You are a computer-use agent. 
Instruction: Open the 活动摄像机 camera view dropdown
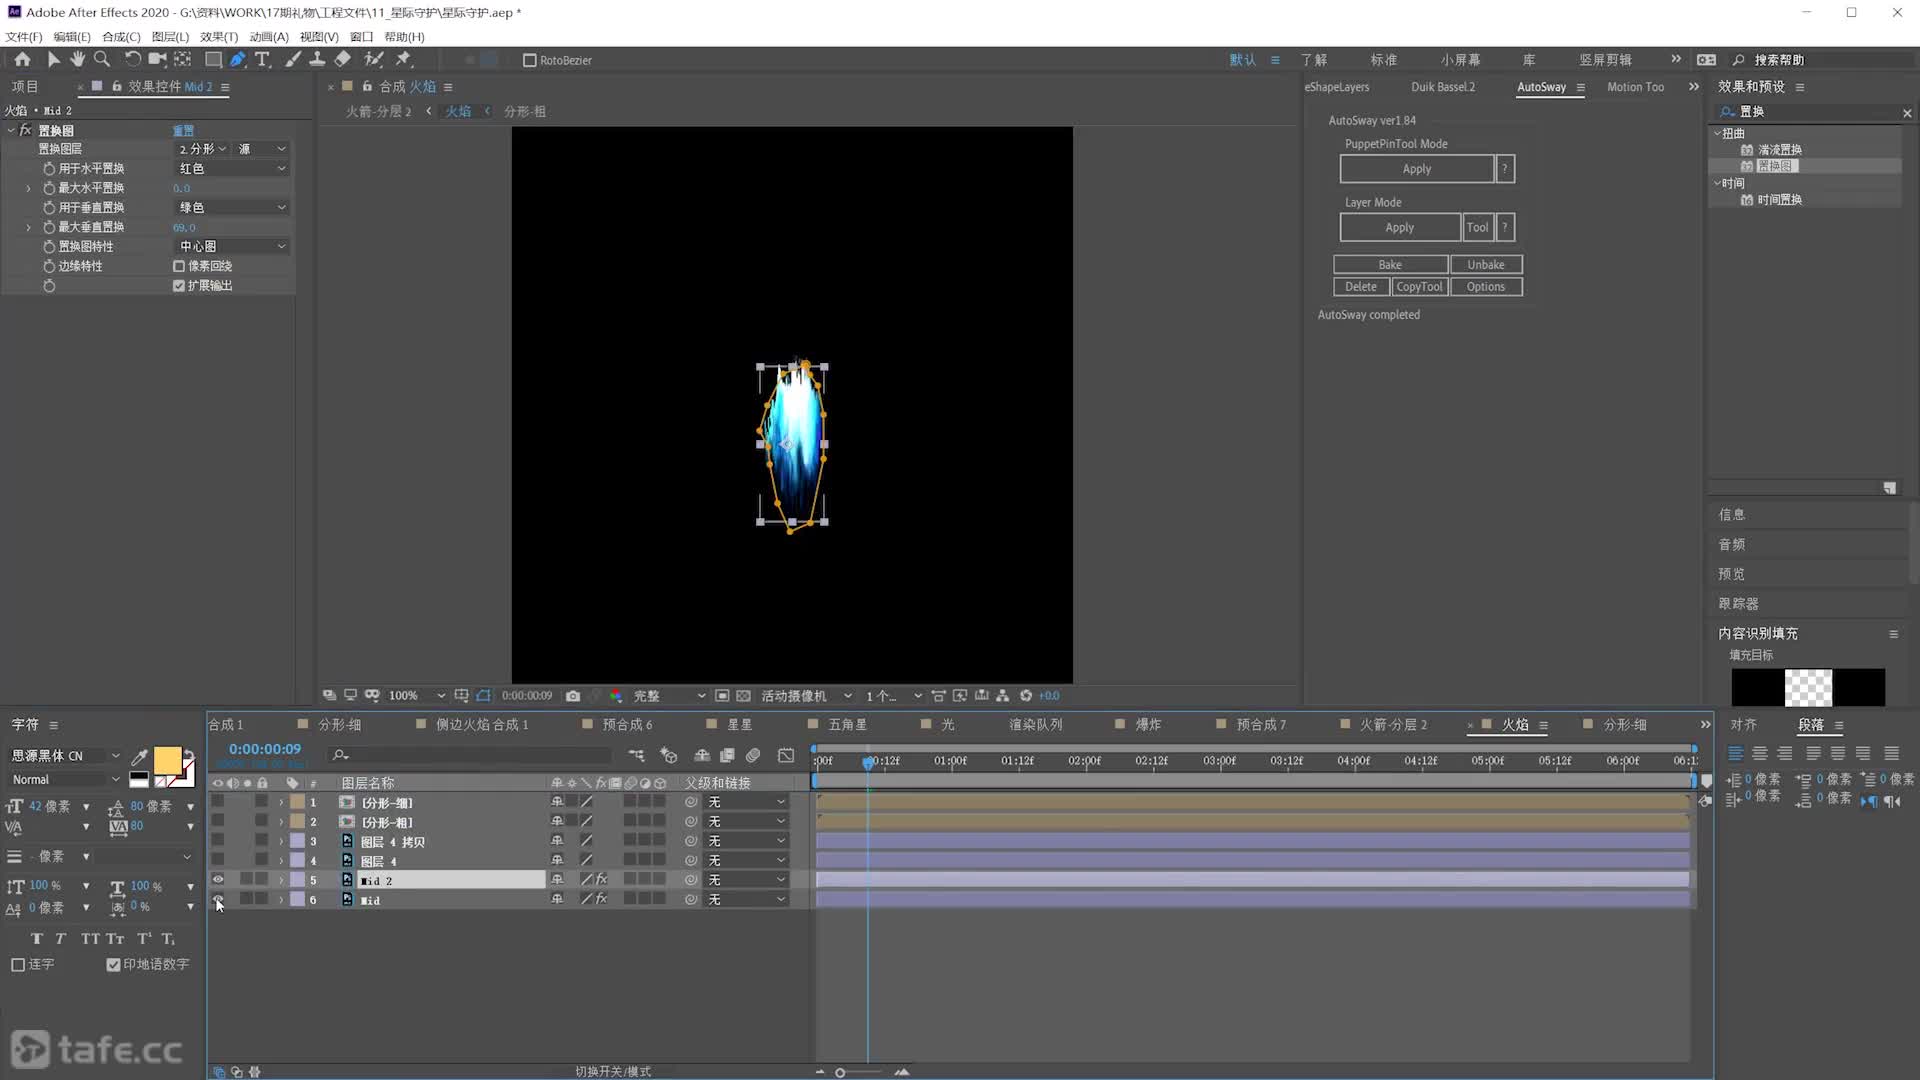[x=806, y=695]
